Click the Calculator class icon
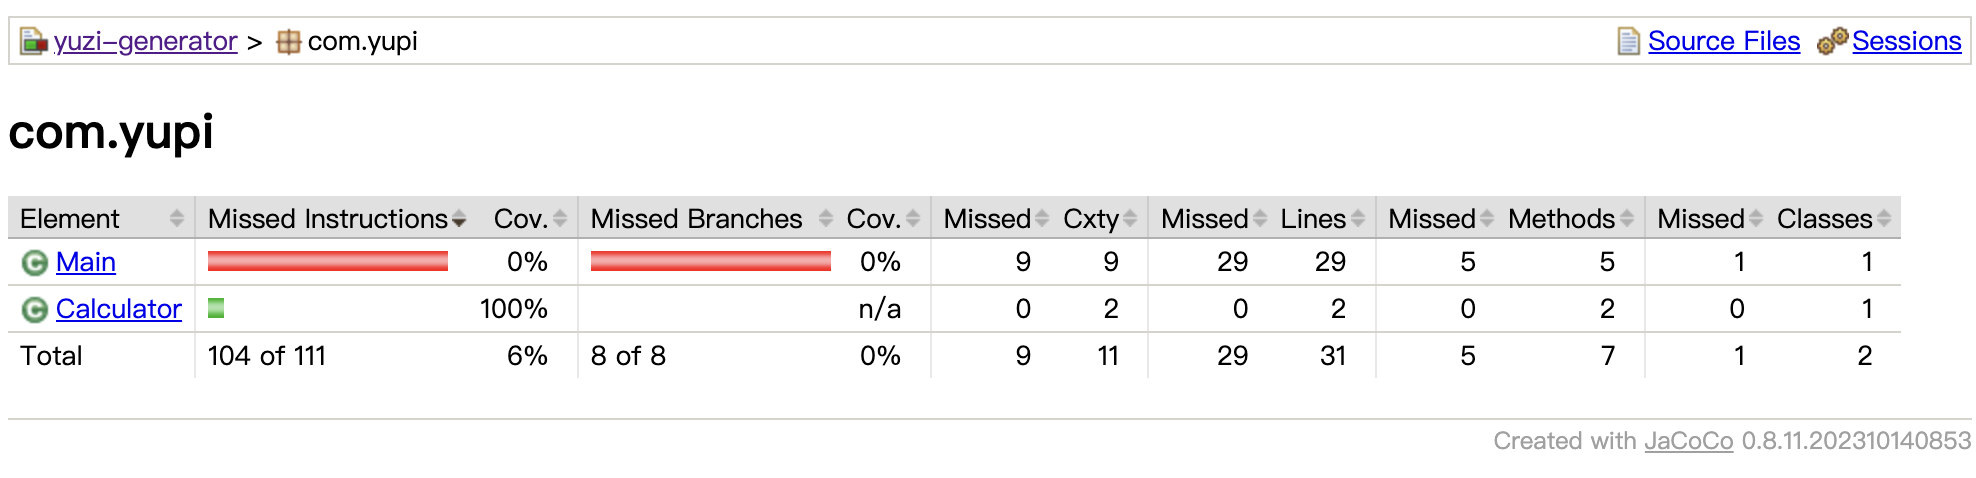 35,310
